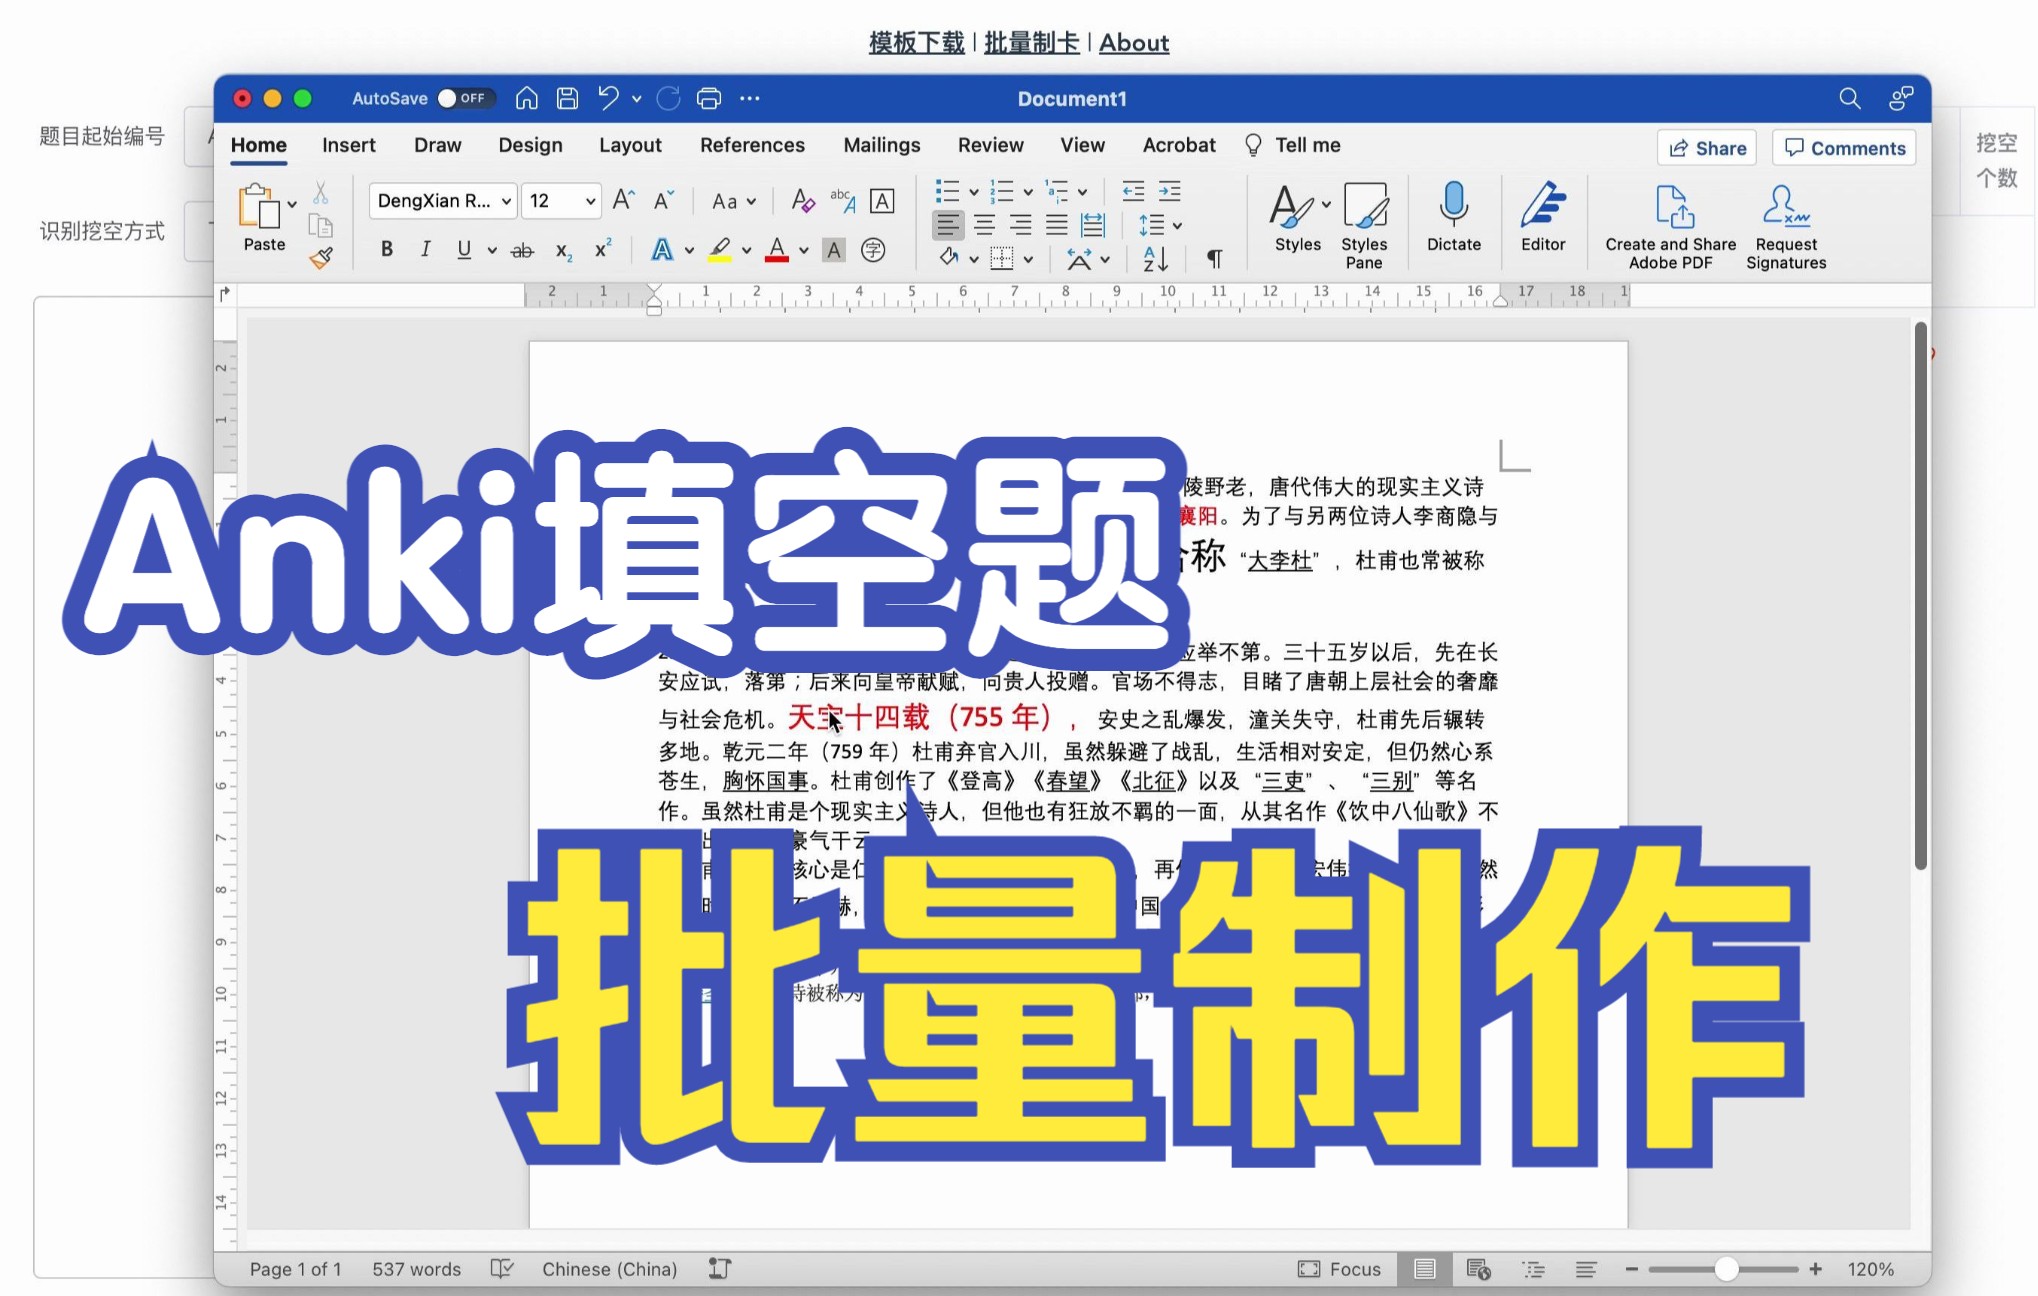The height and width of the screenshot is (1296, 2038).
Task: Toggle Italic formatting
Action: point(425,250)
